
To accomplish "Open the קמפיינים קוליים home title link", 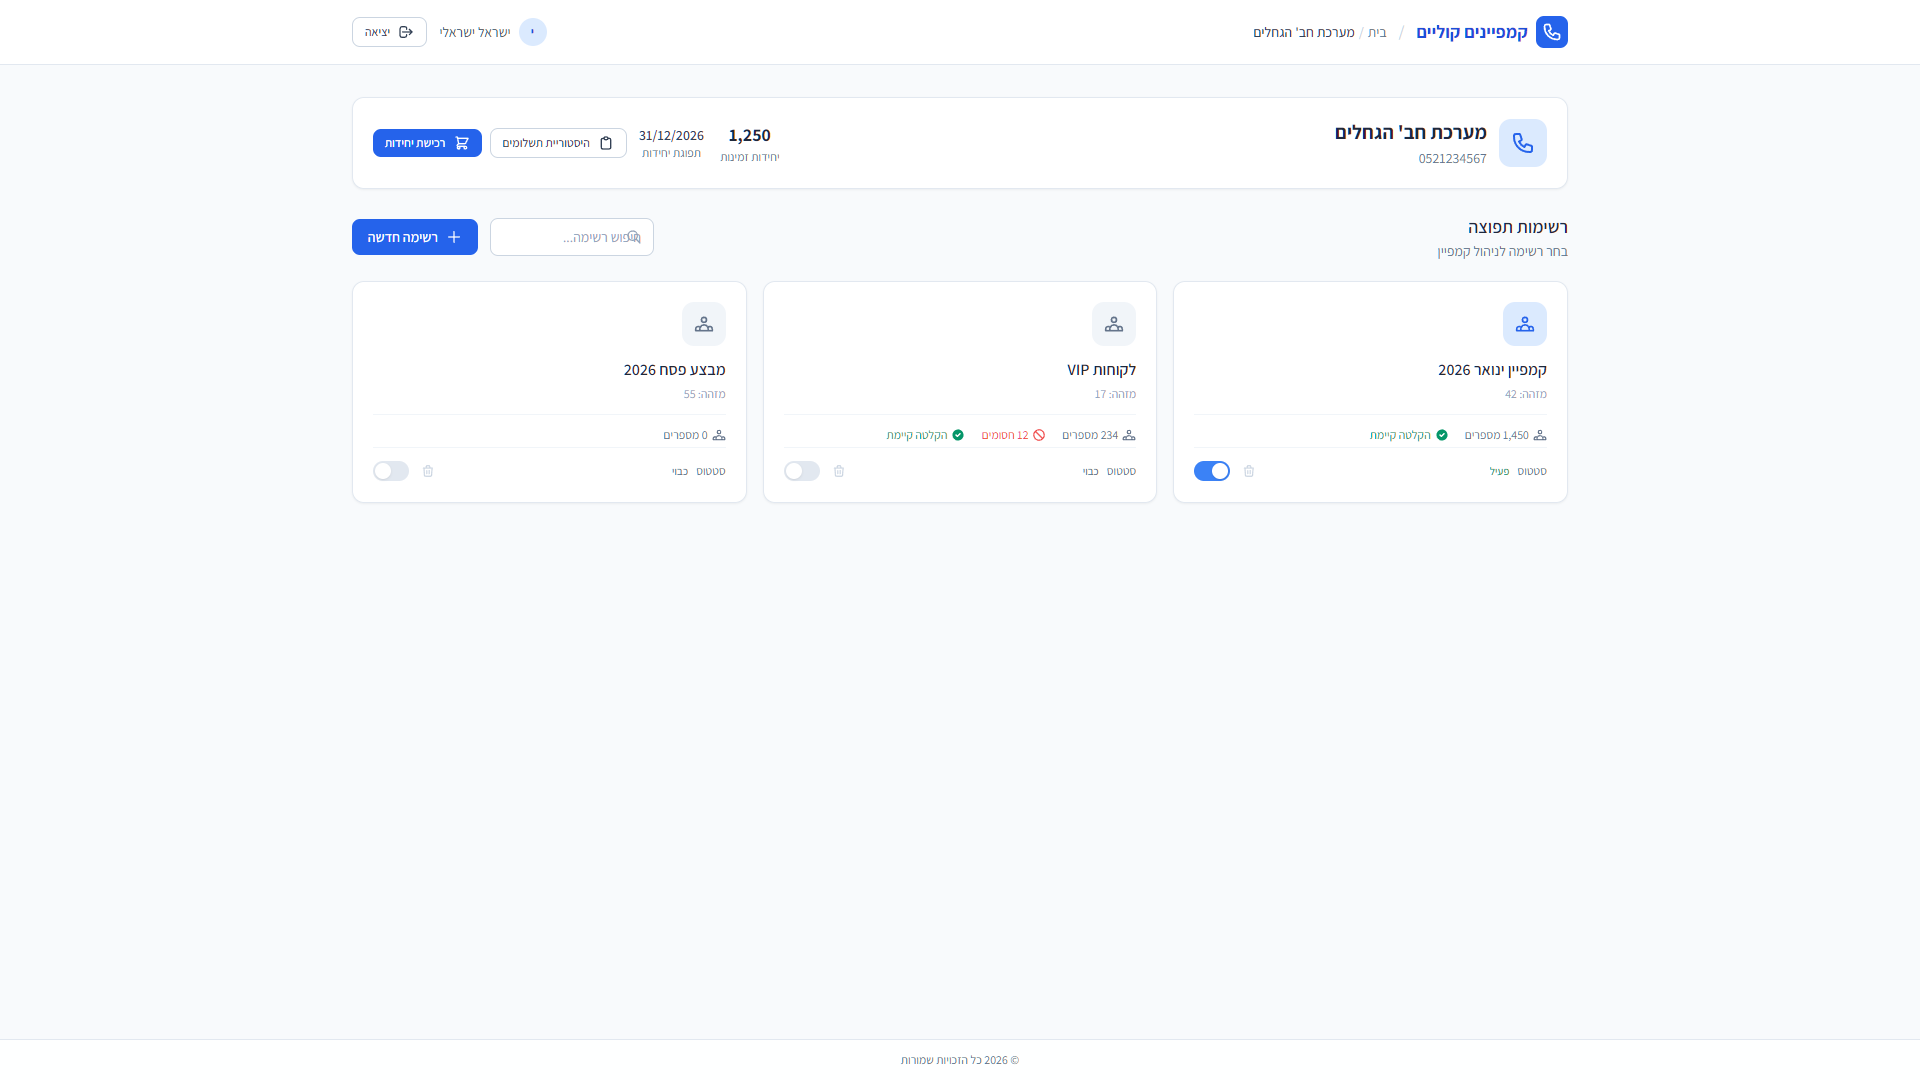I will click(x=1471, y=32).
